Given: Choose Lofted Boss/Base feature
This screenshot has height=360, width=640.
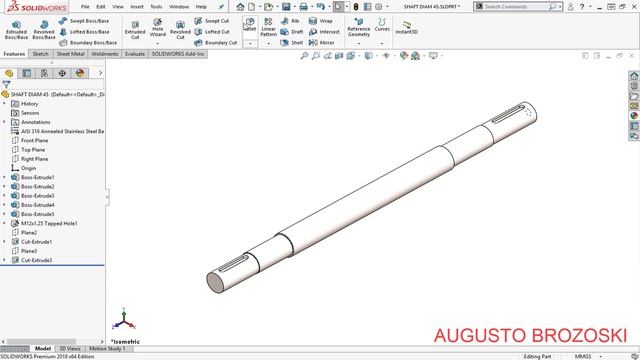Looking at the screenshot, I should pyautogui.click(x=84, y=32).
